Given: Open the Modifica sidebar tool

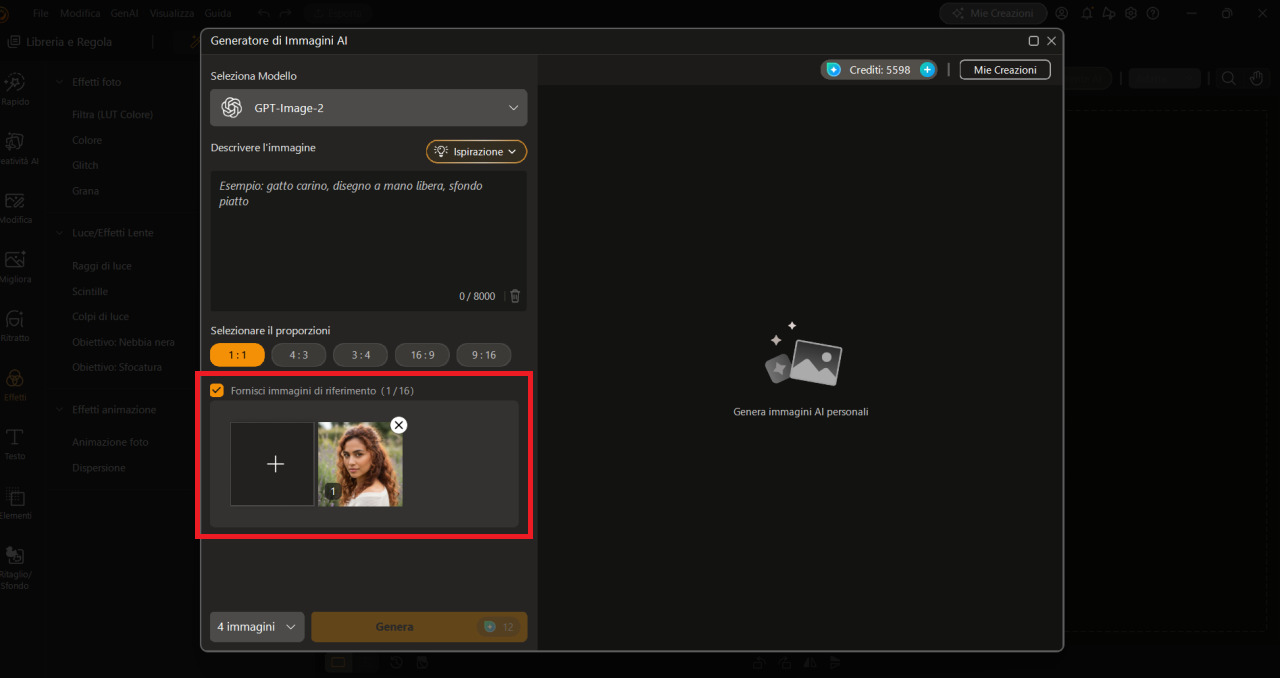Looking at the screenshot, I should pyautogui.click(x=15, y=207).
